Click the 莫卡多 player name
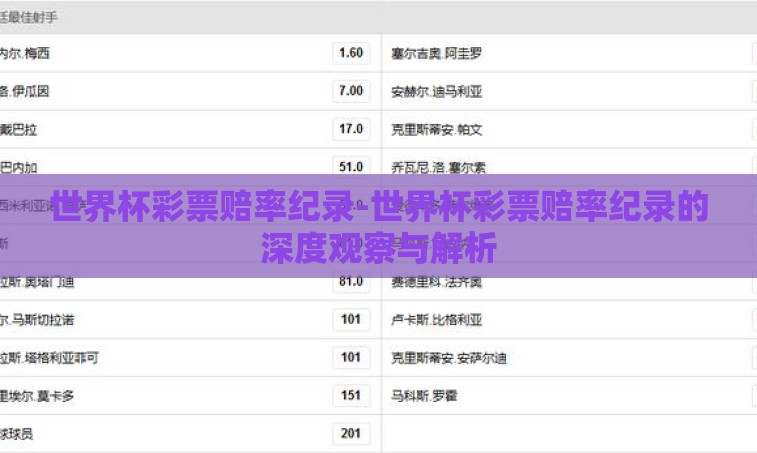This screenshot has height=453, width=757. pyautogui.click(x=37, y=396)
